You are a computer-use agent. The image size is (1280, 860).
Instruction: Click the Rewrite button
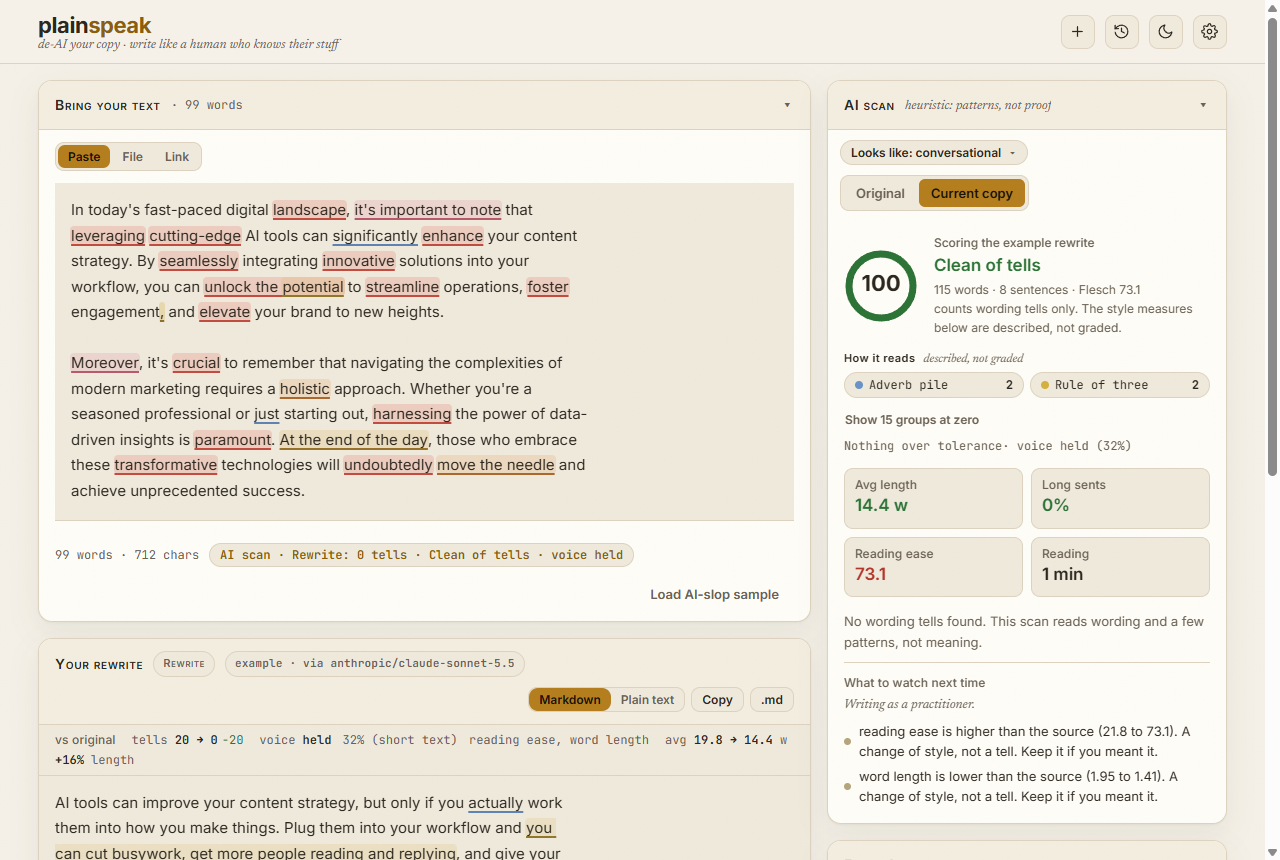coord(184,664)
